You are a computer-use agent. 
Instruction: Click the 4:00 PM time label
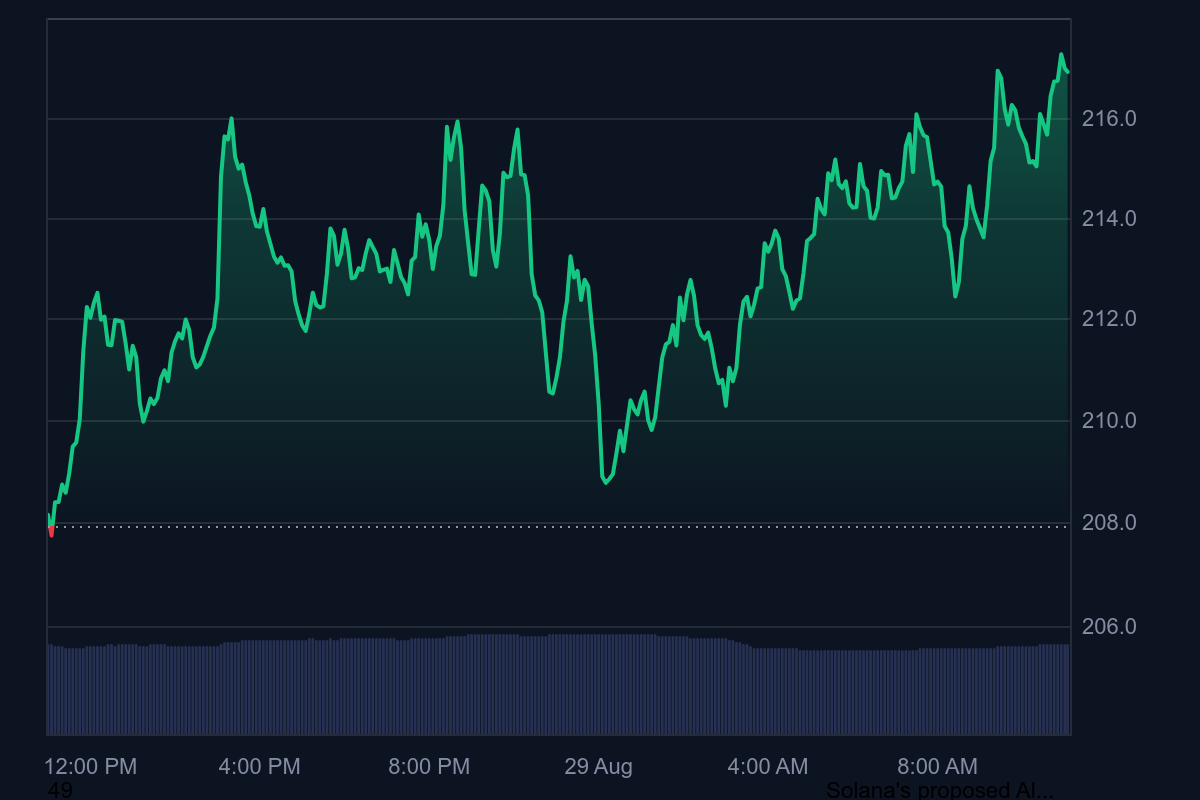coord(259,767)
